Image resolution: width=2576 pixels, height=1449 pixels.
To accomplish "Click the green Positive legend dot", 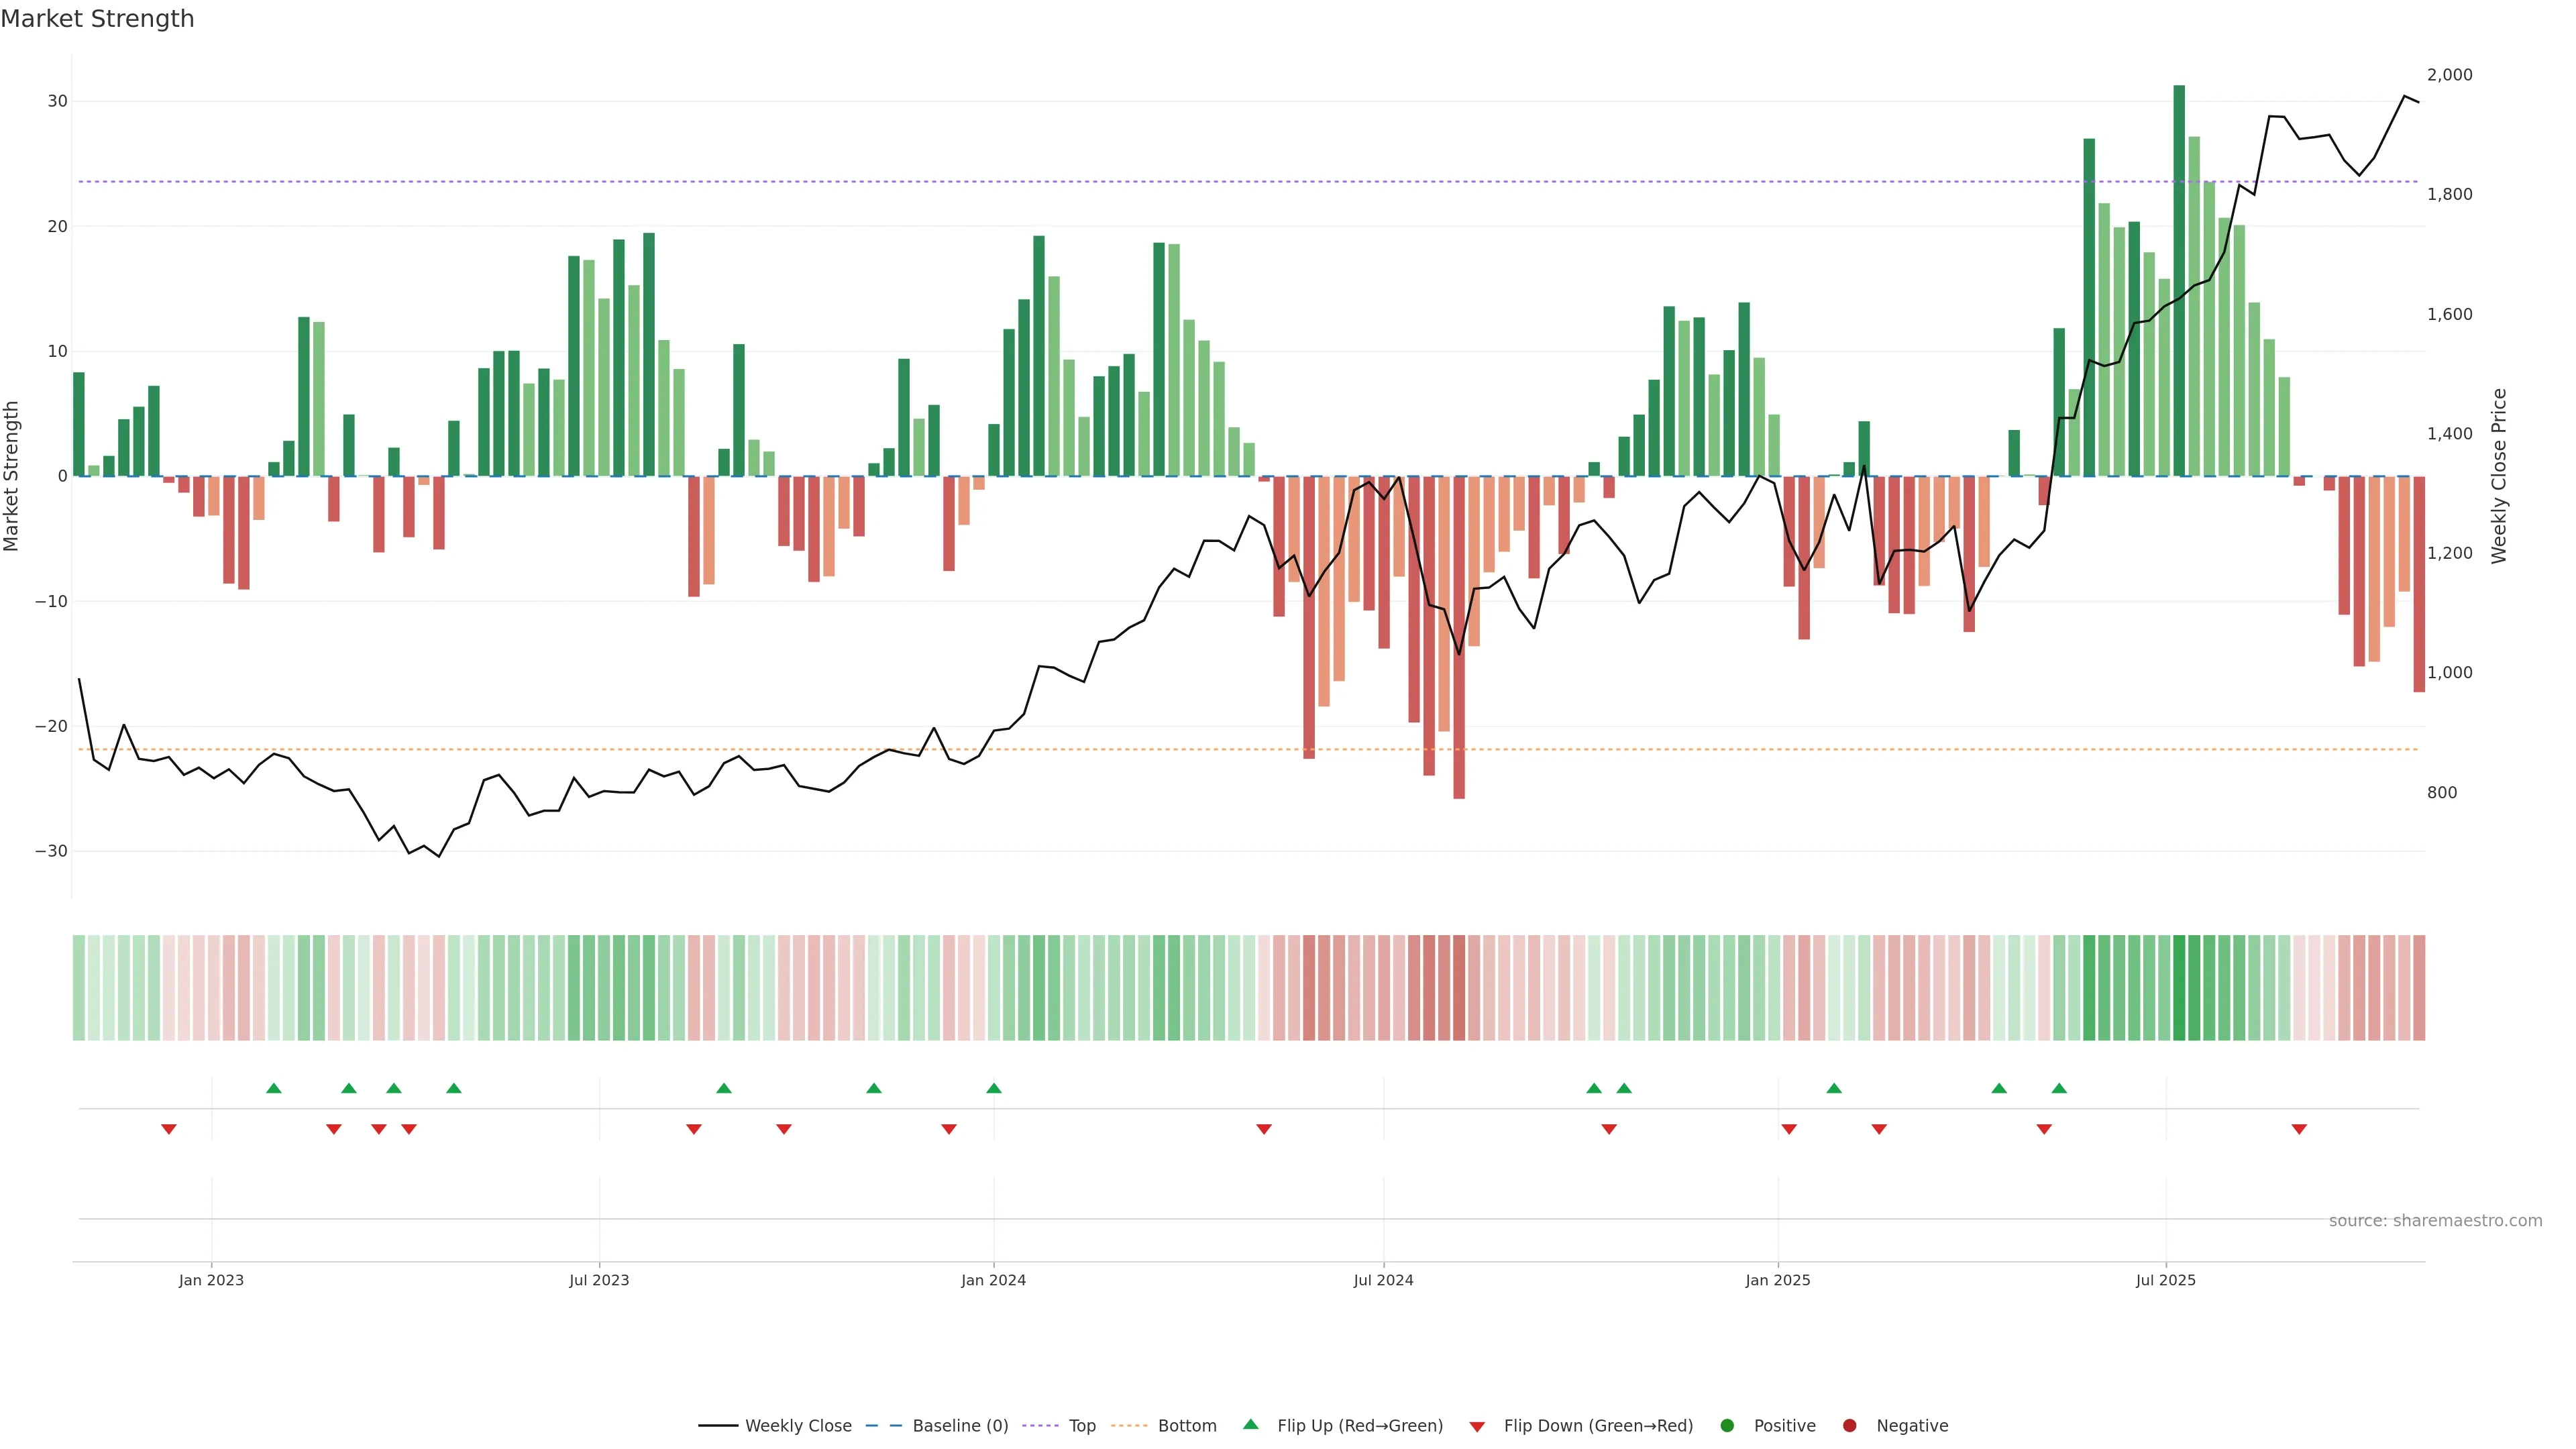I will pos(1727,1426).
